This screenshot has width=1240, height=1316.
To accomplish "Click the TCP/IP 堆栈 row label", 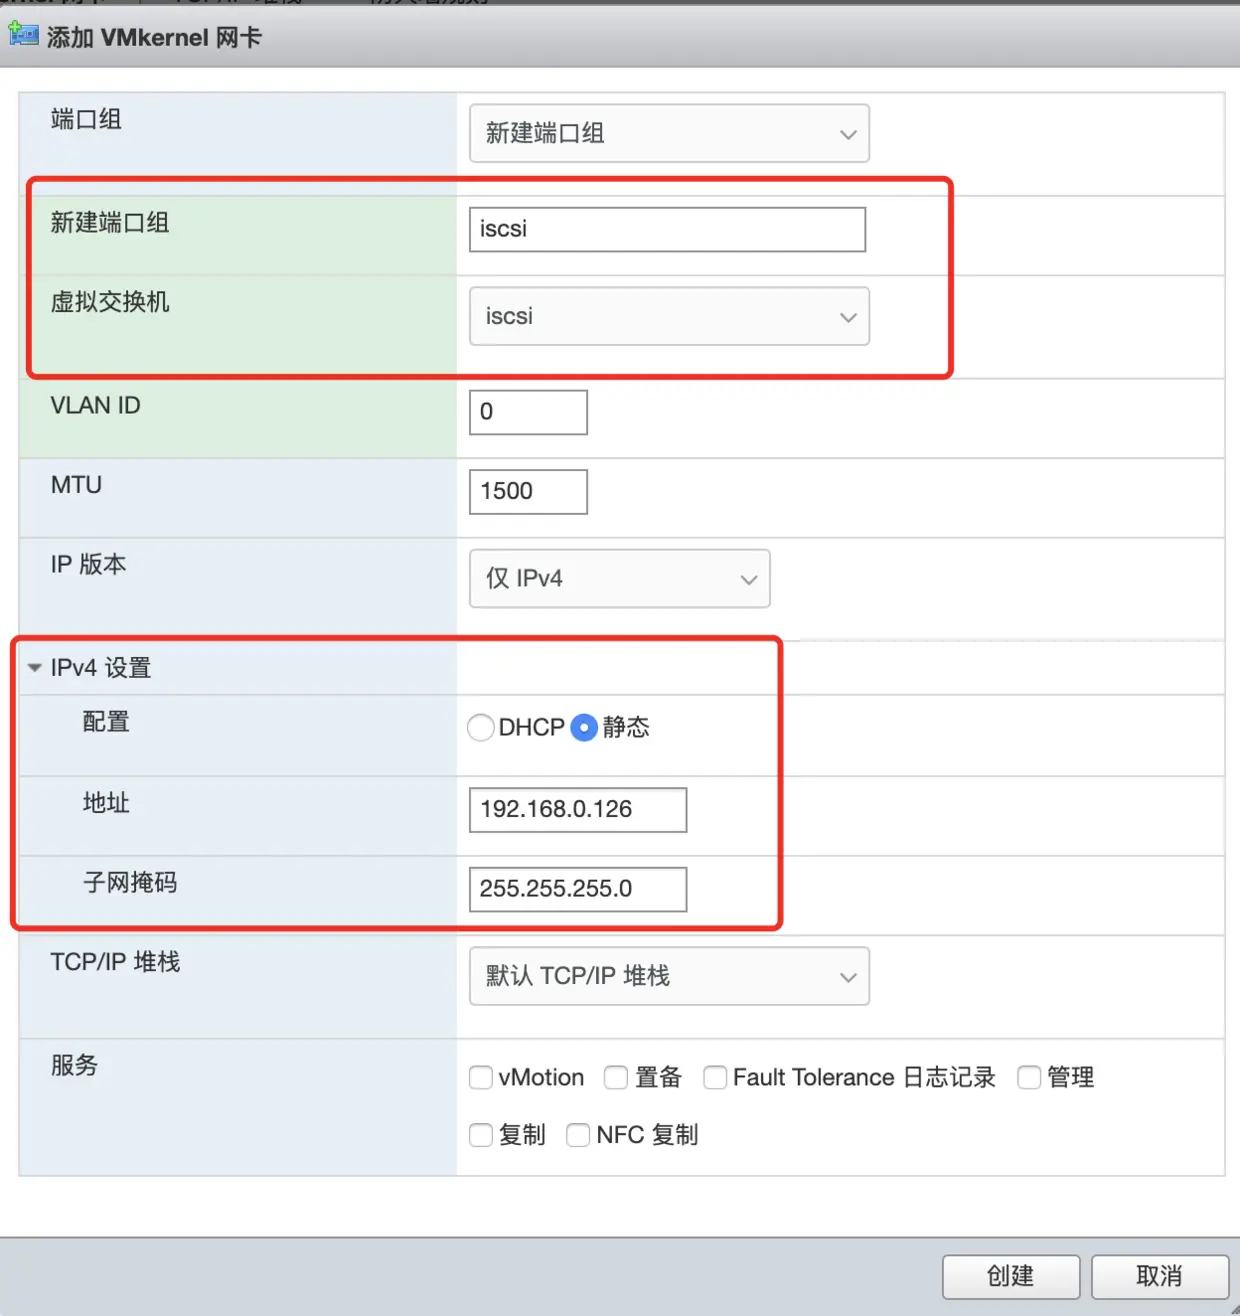I will point(115,962).
